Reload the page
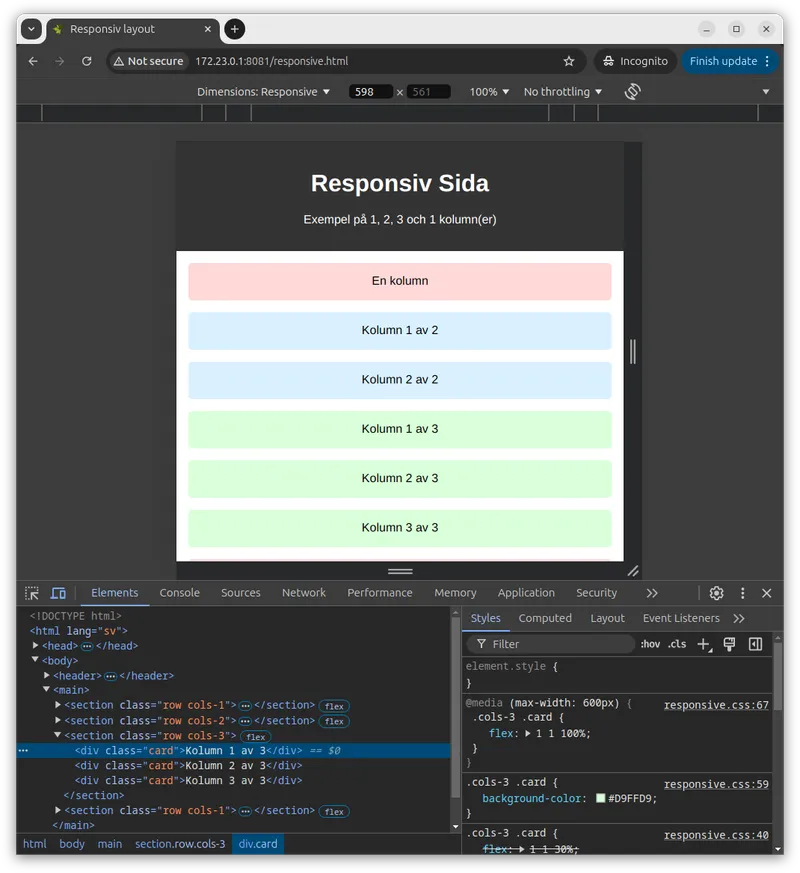 pyautogui.click(x=87, y=61)
